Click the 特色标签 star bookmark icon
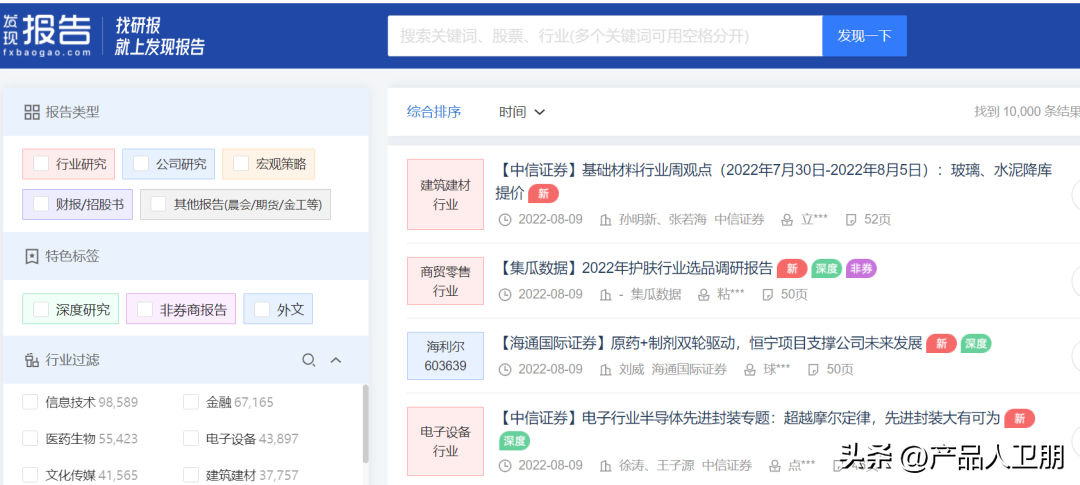This screenshot has height=485, width=1080. click(32, 257)
